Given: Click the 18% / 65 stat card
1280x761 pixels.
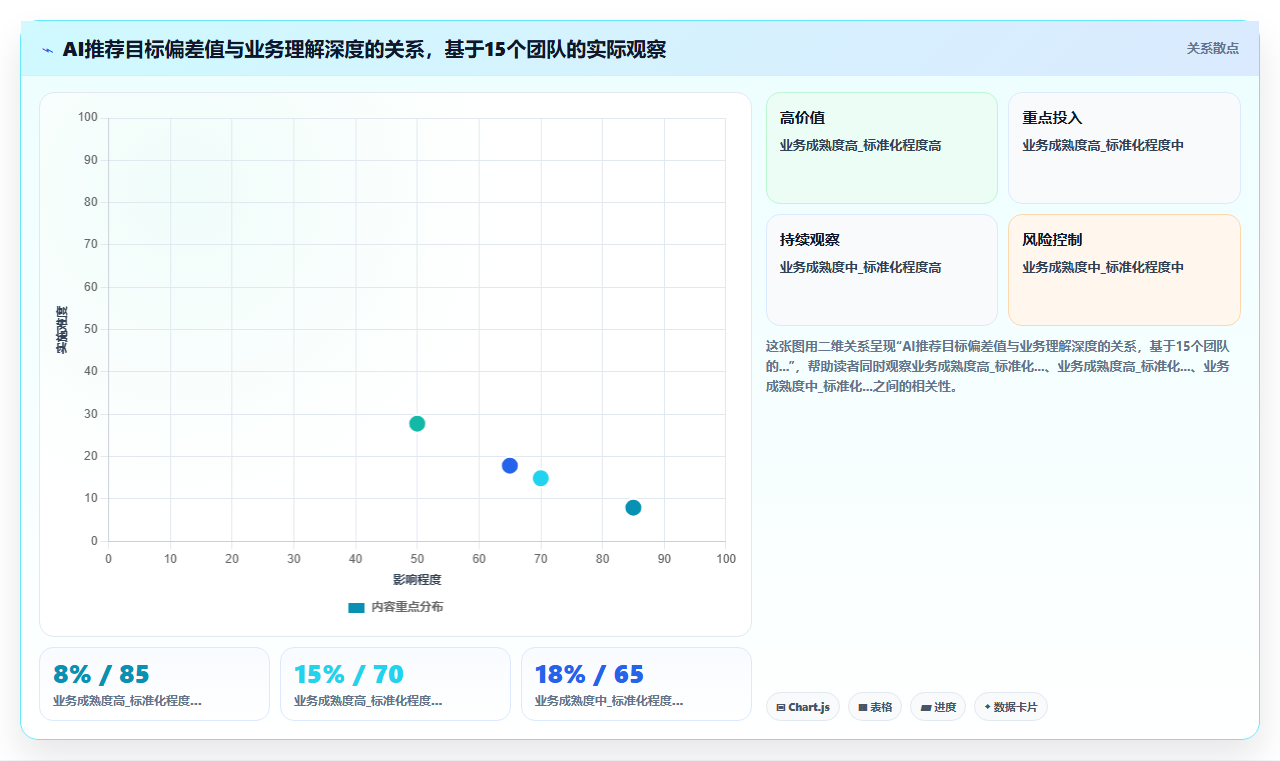Looking at the screenshot, I should click(636, 684).
